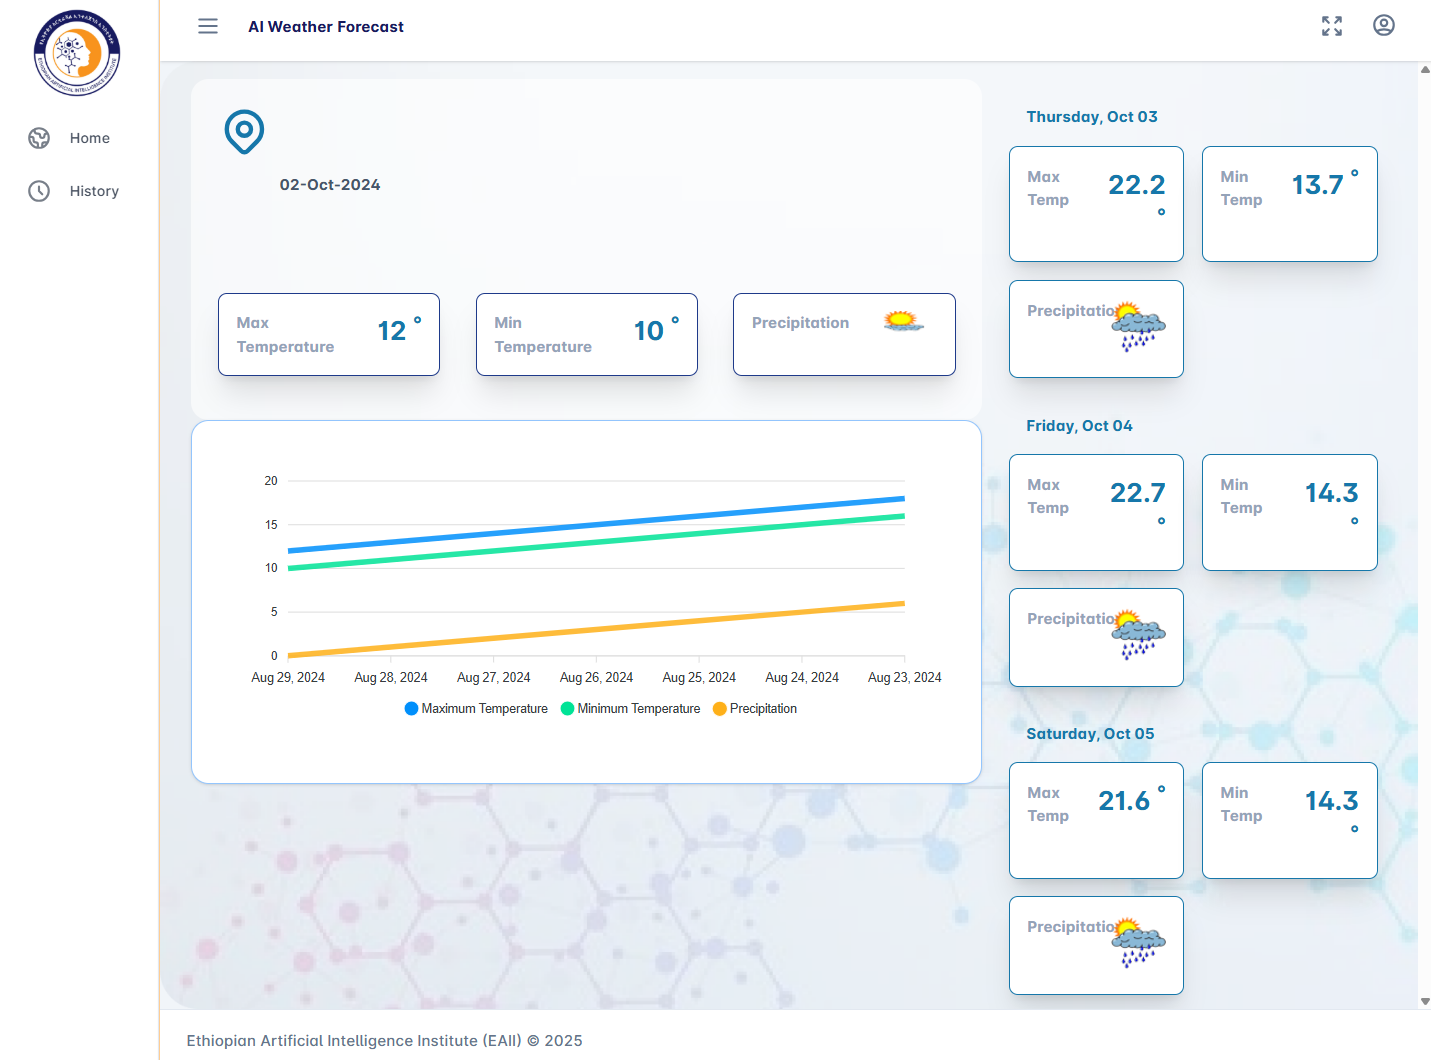Click the scrollbar up arrow
1431x1060 pixels.
(x=1424, y=70)
